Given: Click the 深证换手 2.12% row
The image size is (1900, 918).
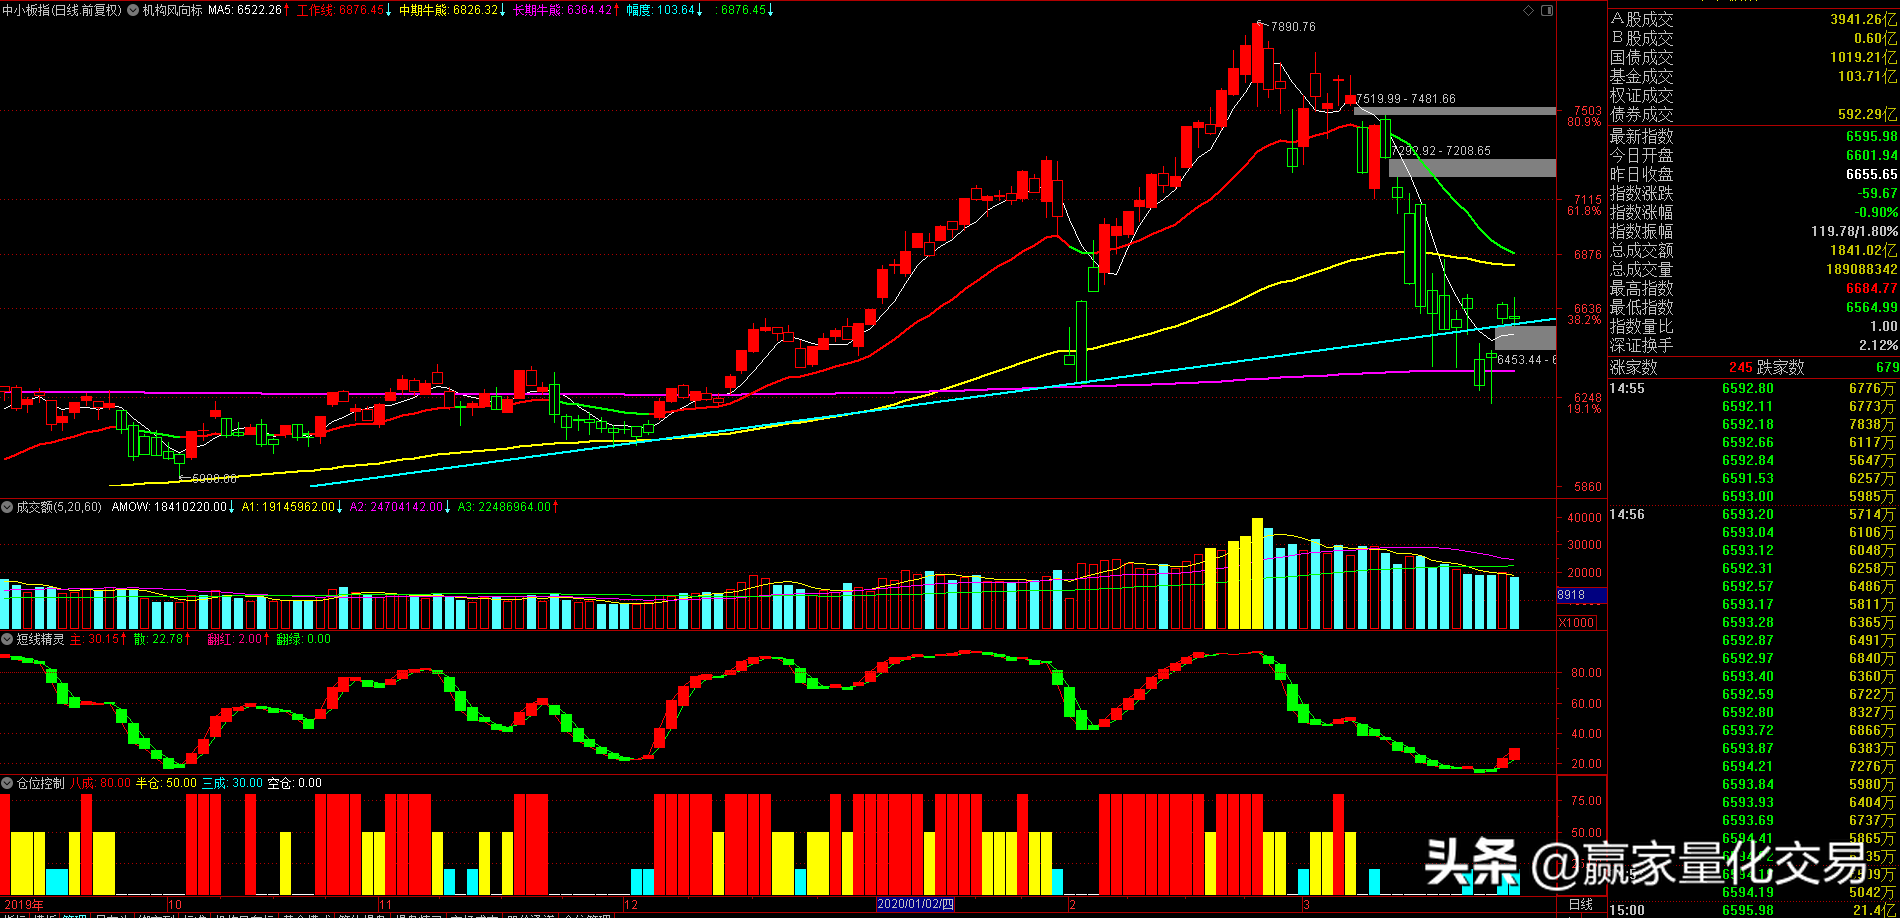Looking at the screenshot, I should (1753, 345).
